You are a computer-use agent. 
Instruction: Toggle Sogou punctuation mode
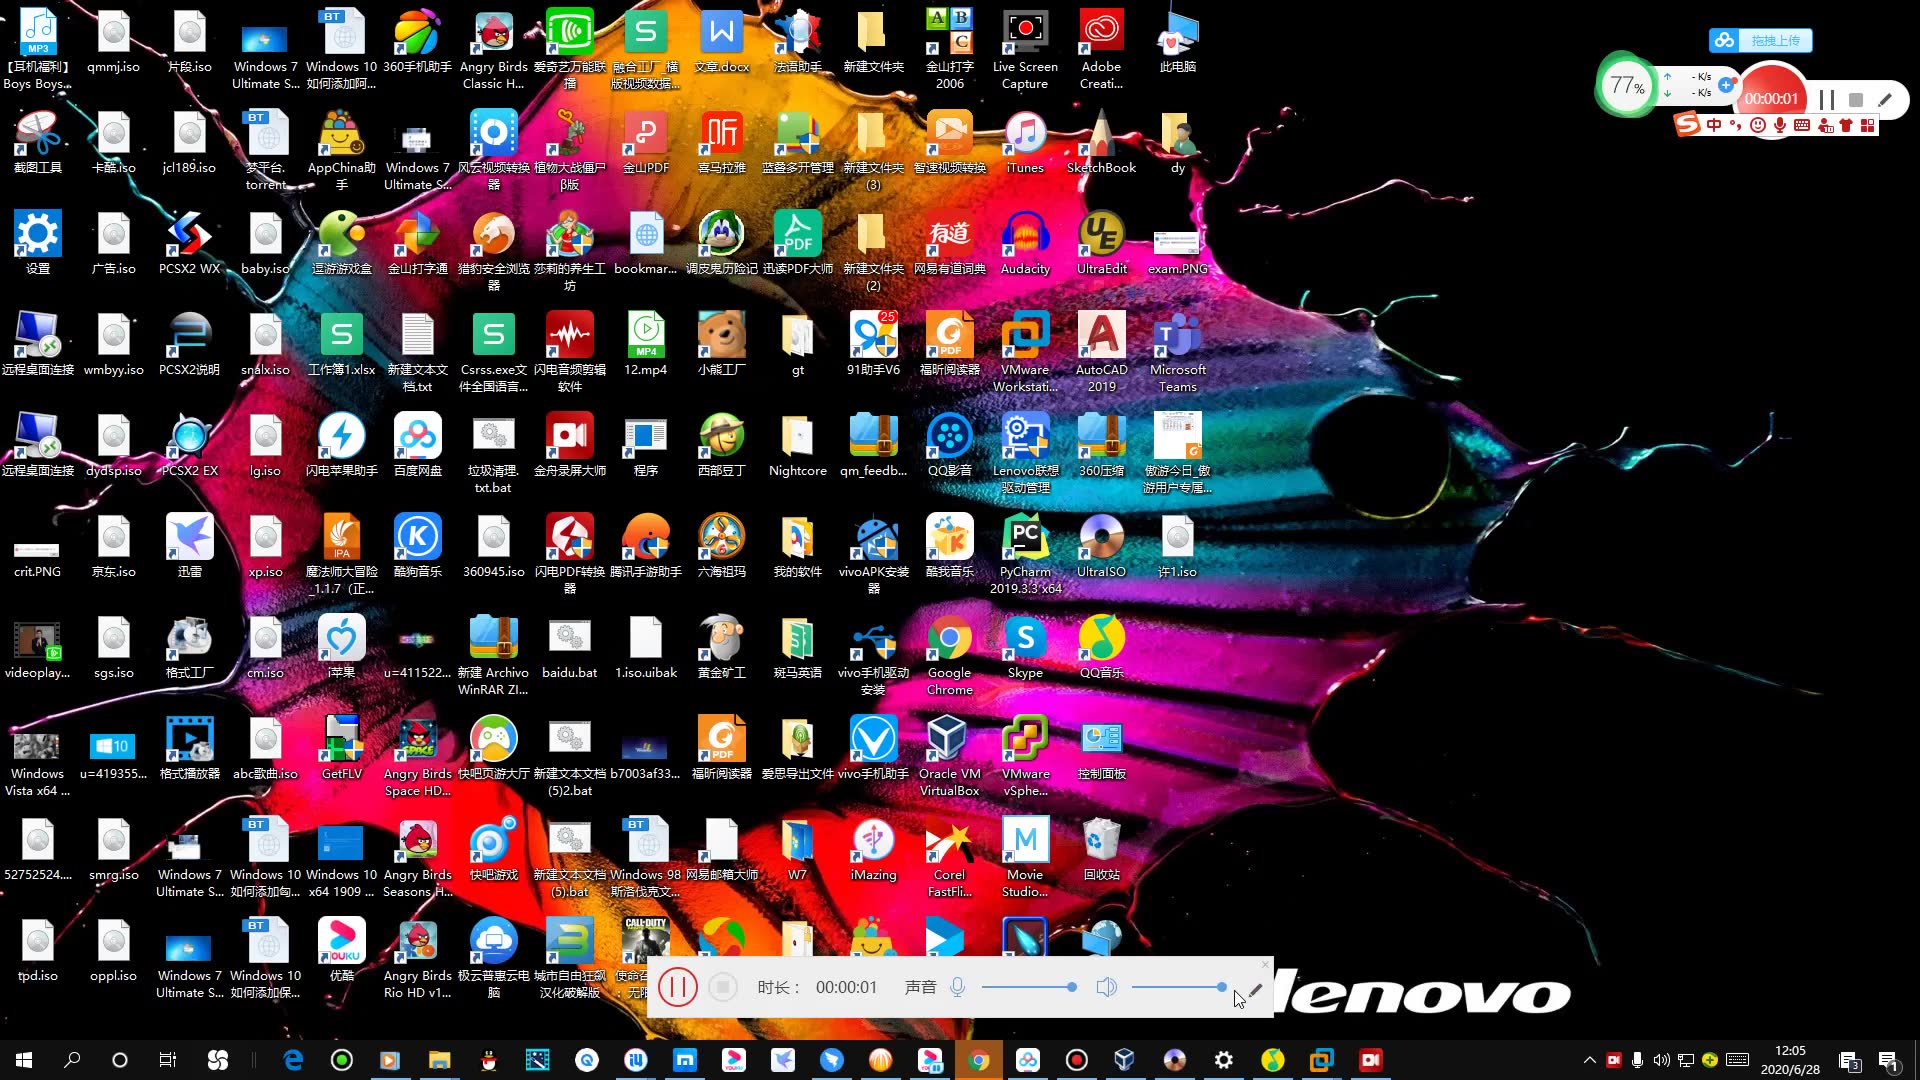1736,125
